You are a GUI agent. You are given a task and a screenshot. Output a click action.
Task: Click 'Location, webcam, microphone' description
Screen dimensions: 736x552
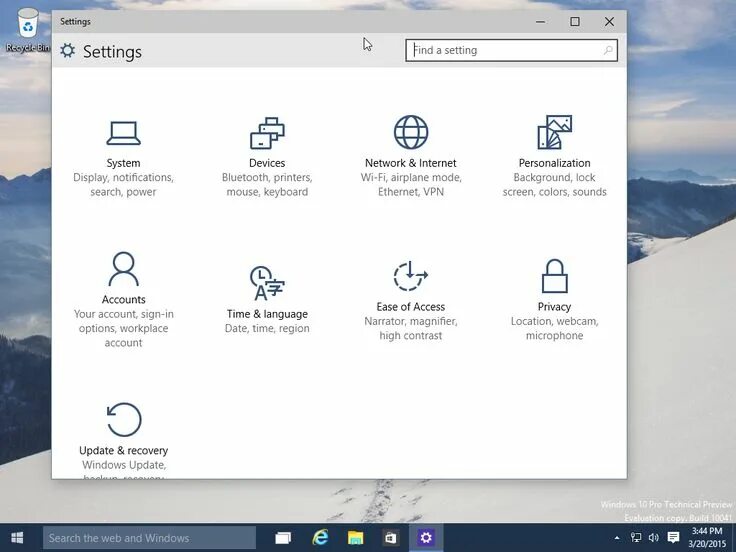click(554, 328)
